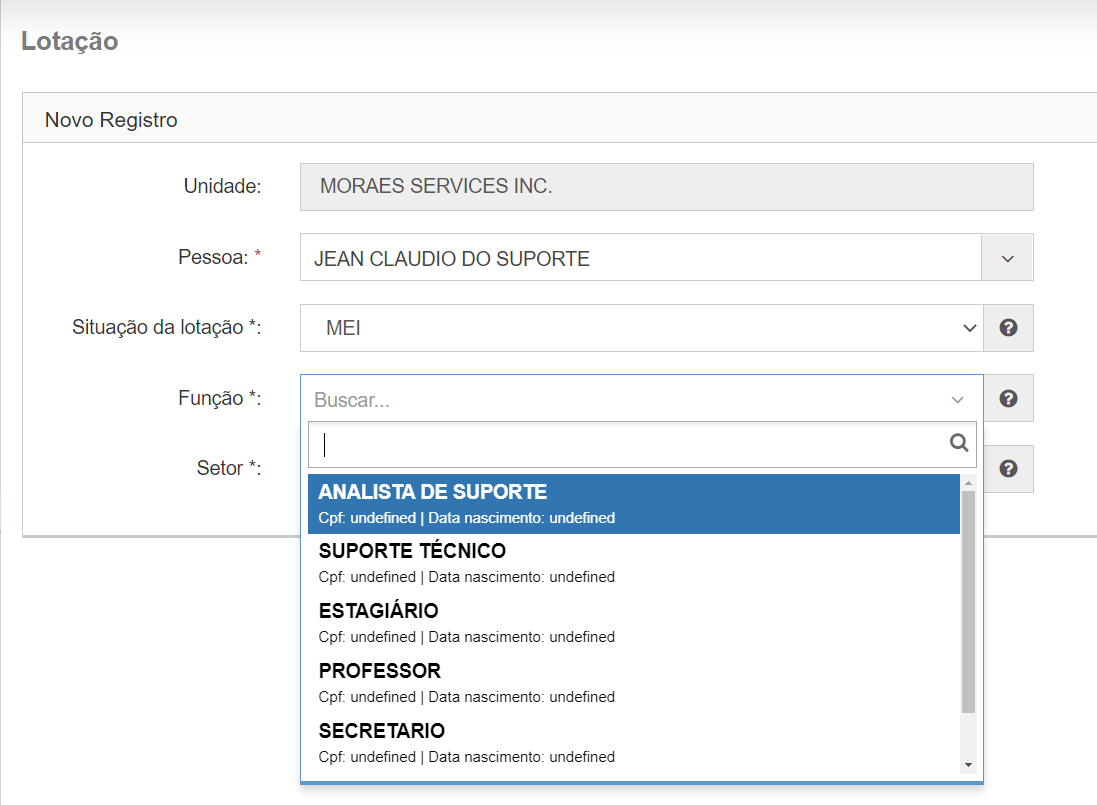Click the Lotação page title

(69, 41)
